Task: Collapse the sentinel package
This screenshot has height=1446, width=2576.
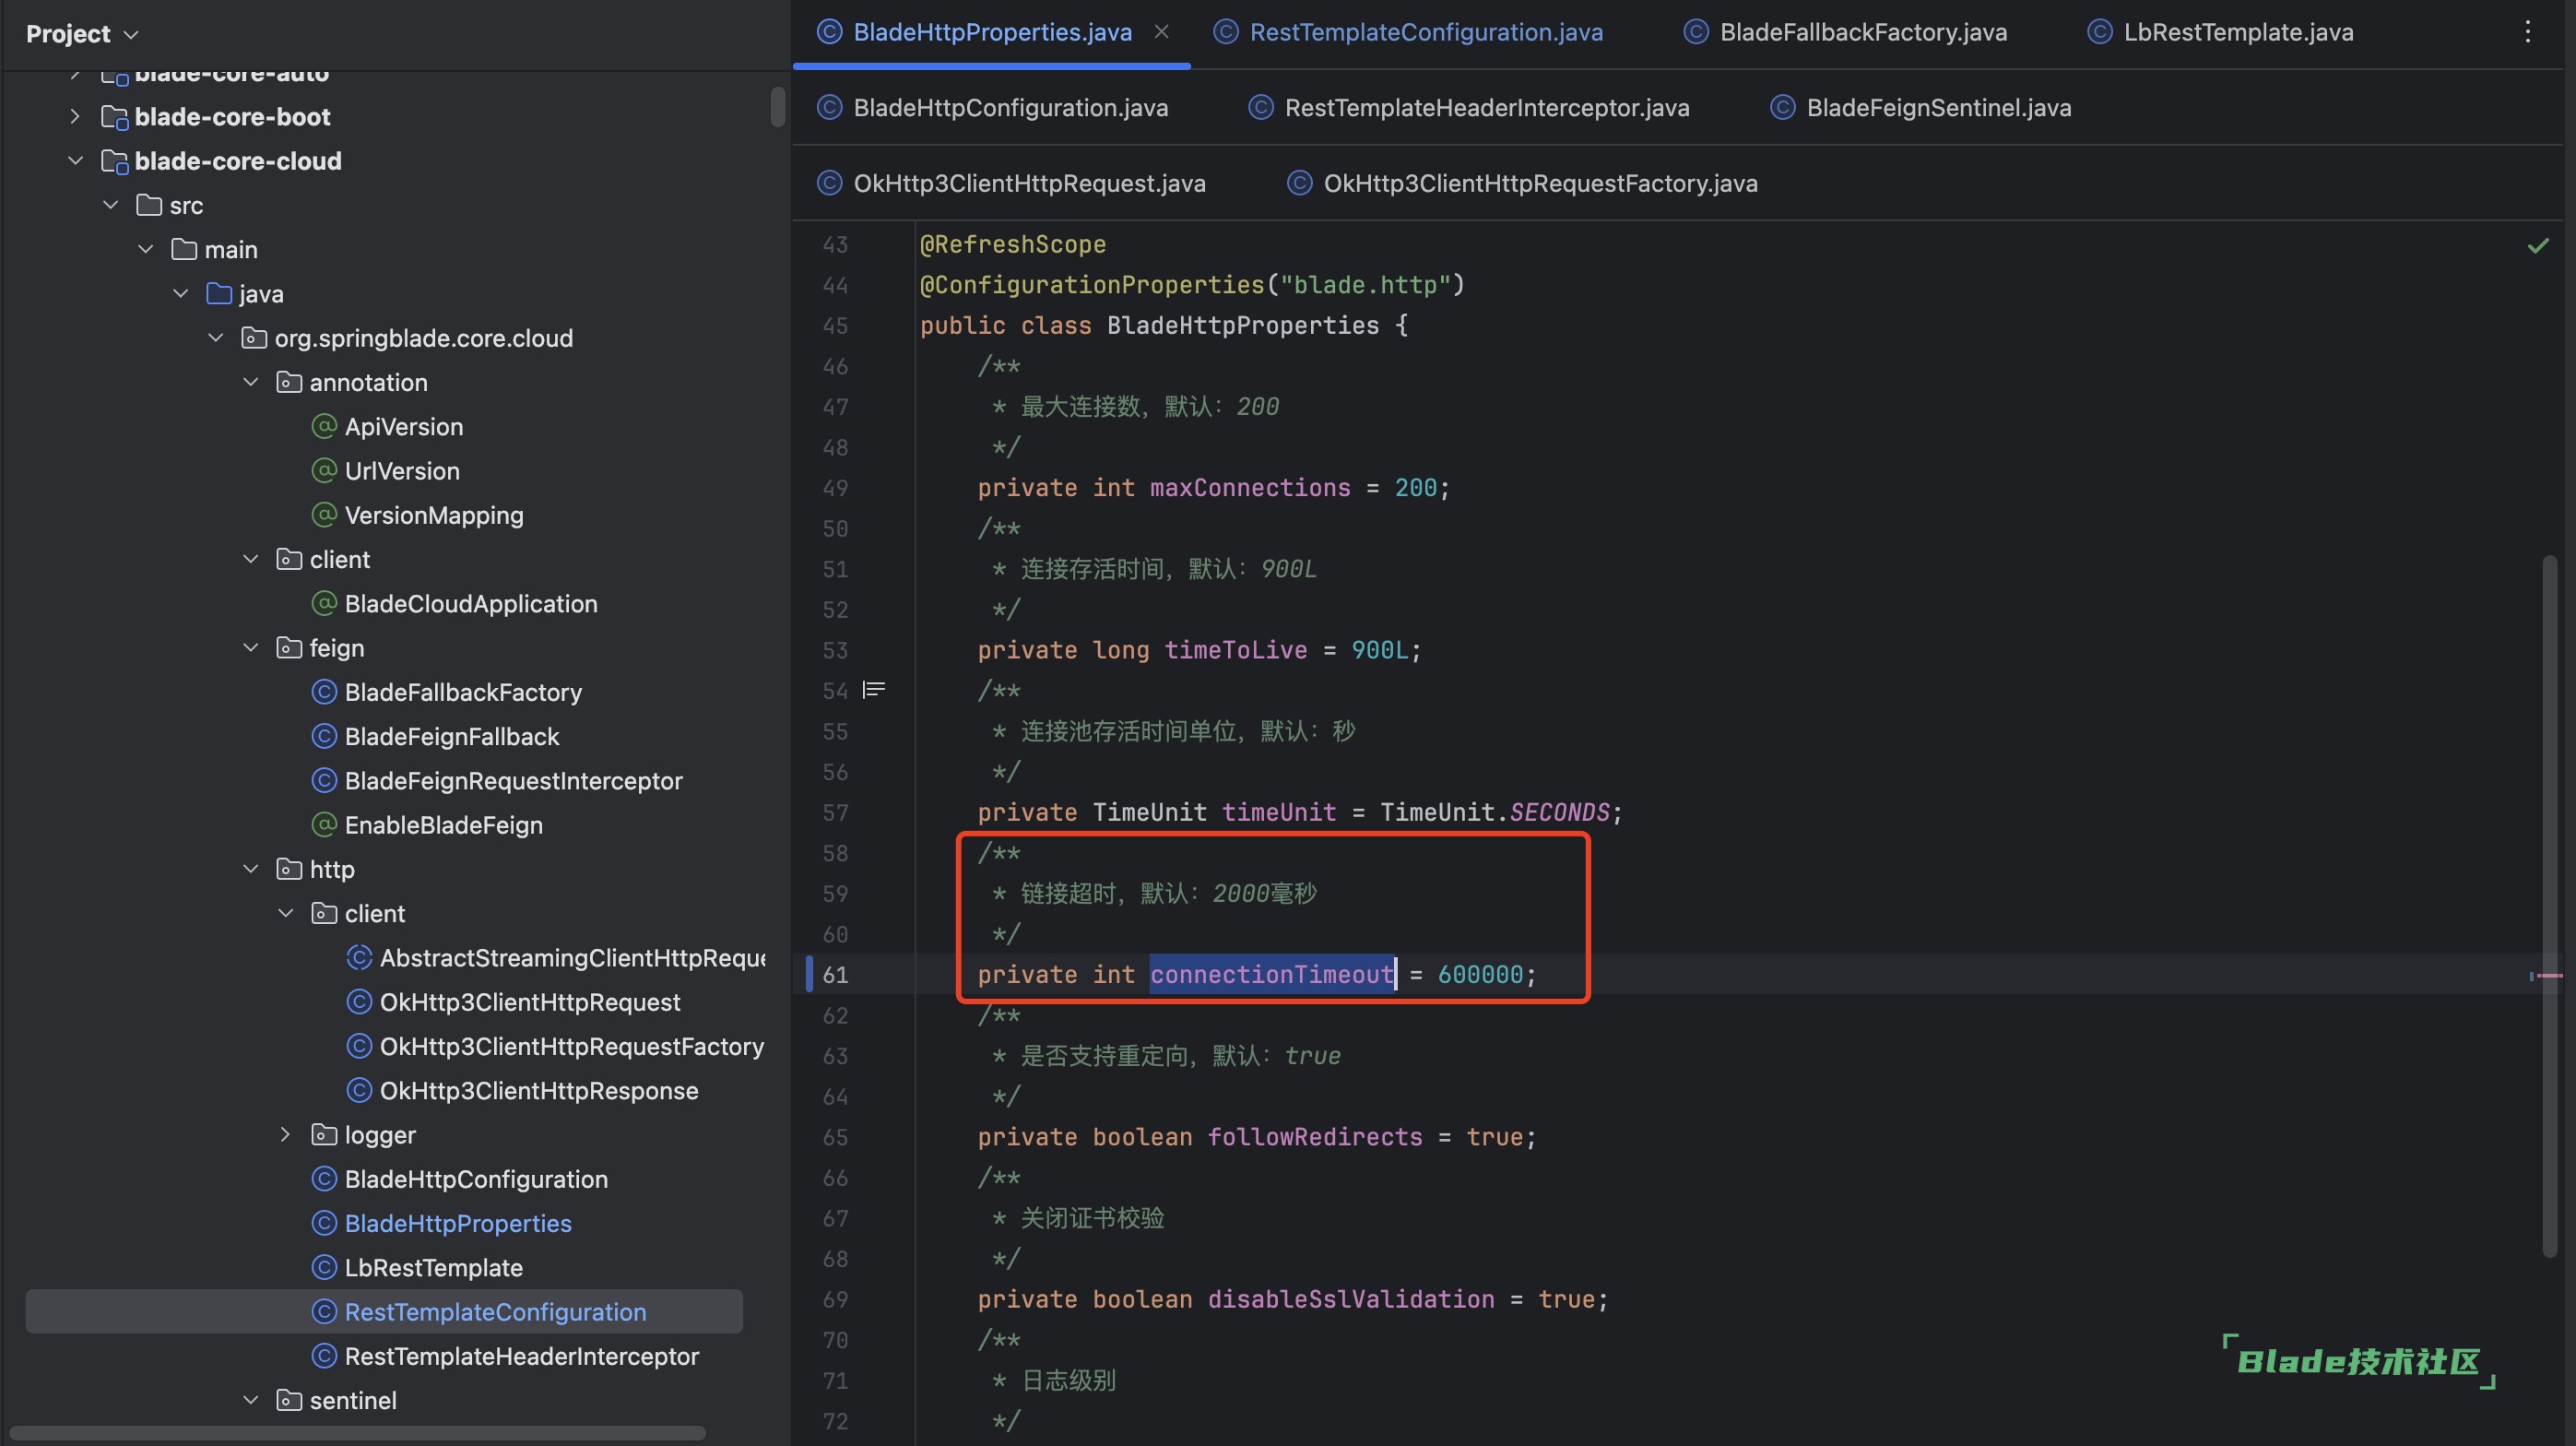Action: pos(251,1400)
